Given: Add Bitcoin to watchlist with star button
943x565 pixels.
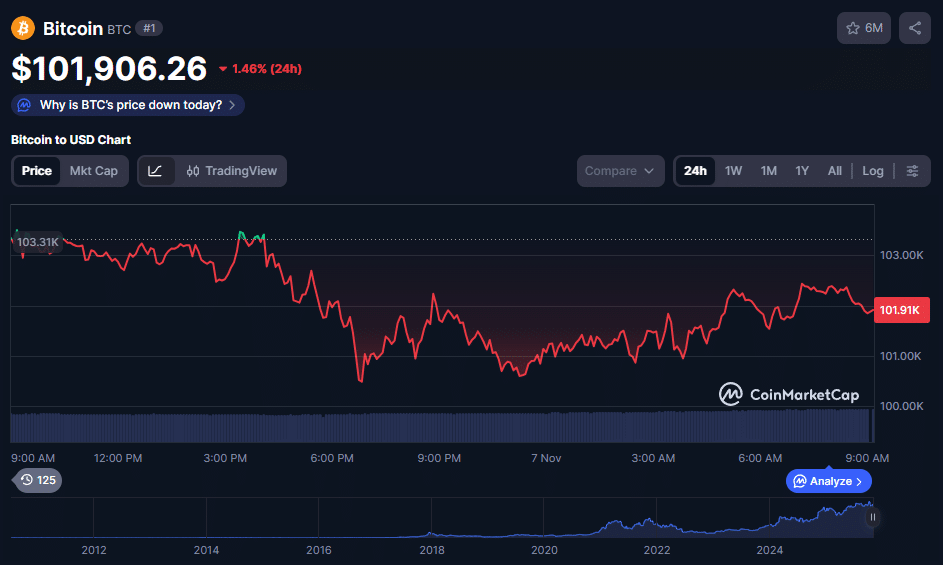Looking at the screenshot, I should pyautogui.click(x=864, y=28).
